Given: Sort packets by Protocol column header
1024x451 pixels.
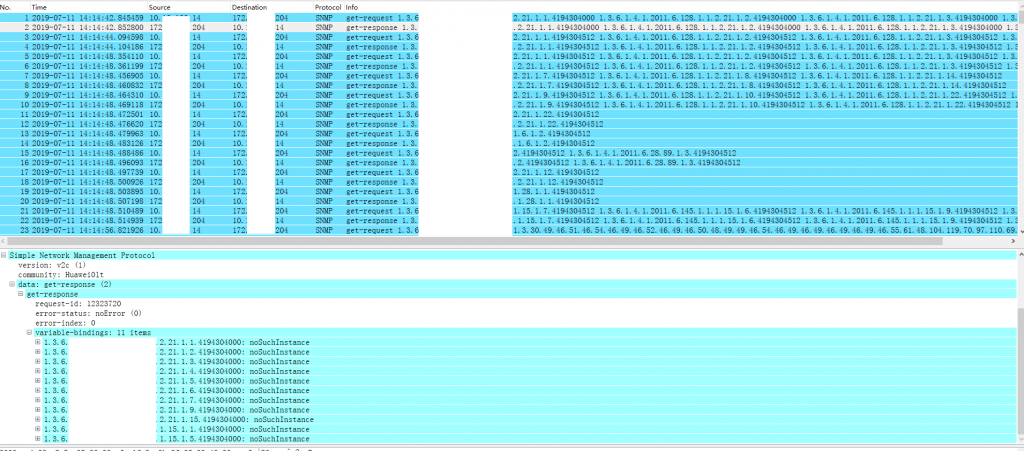Looking at the screenshot, I should coord(328,7).
